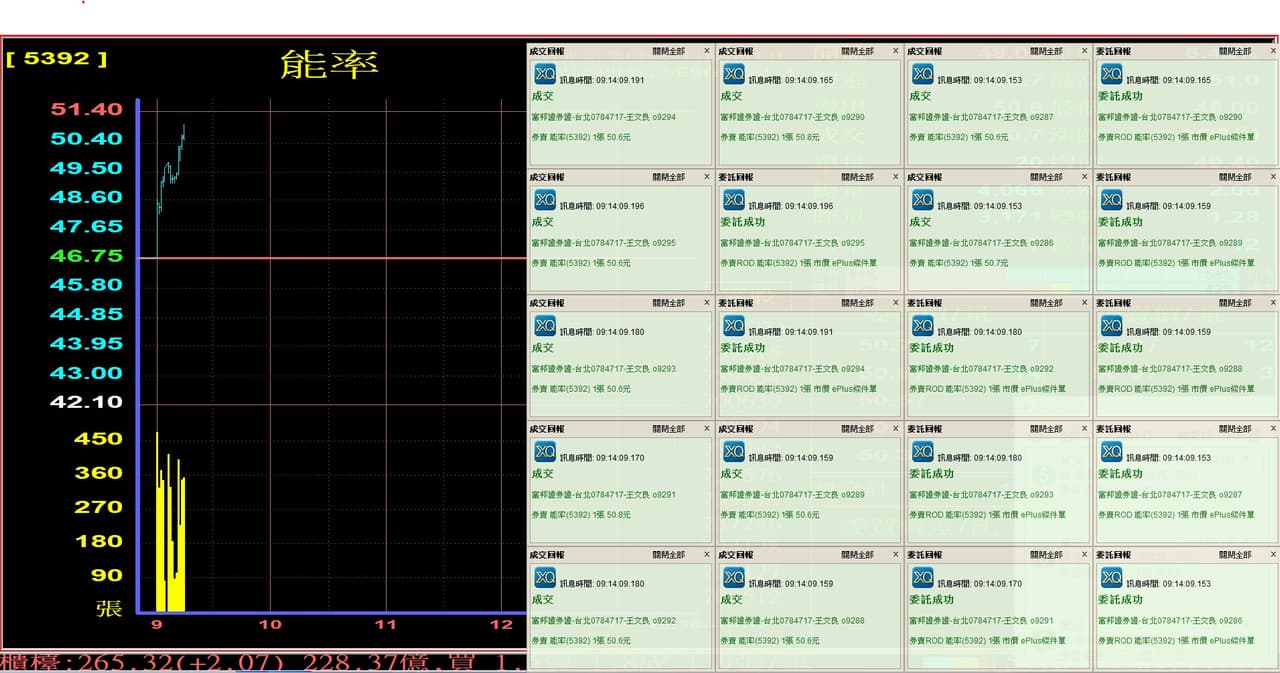Click XQ icon in 委託成功 o9294 popup
This screenshot has width=1280, height=673.
[x=734, y=326]
